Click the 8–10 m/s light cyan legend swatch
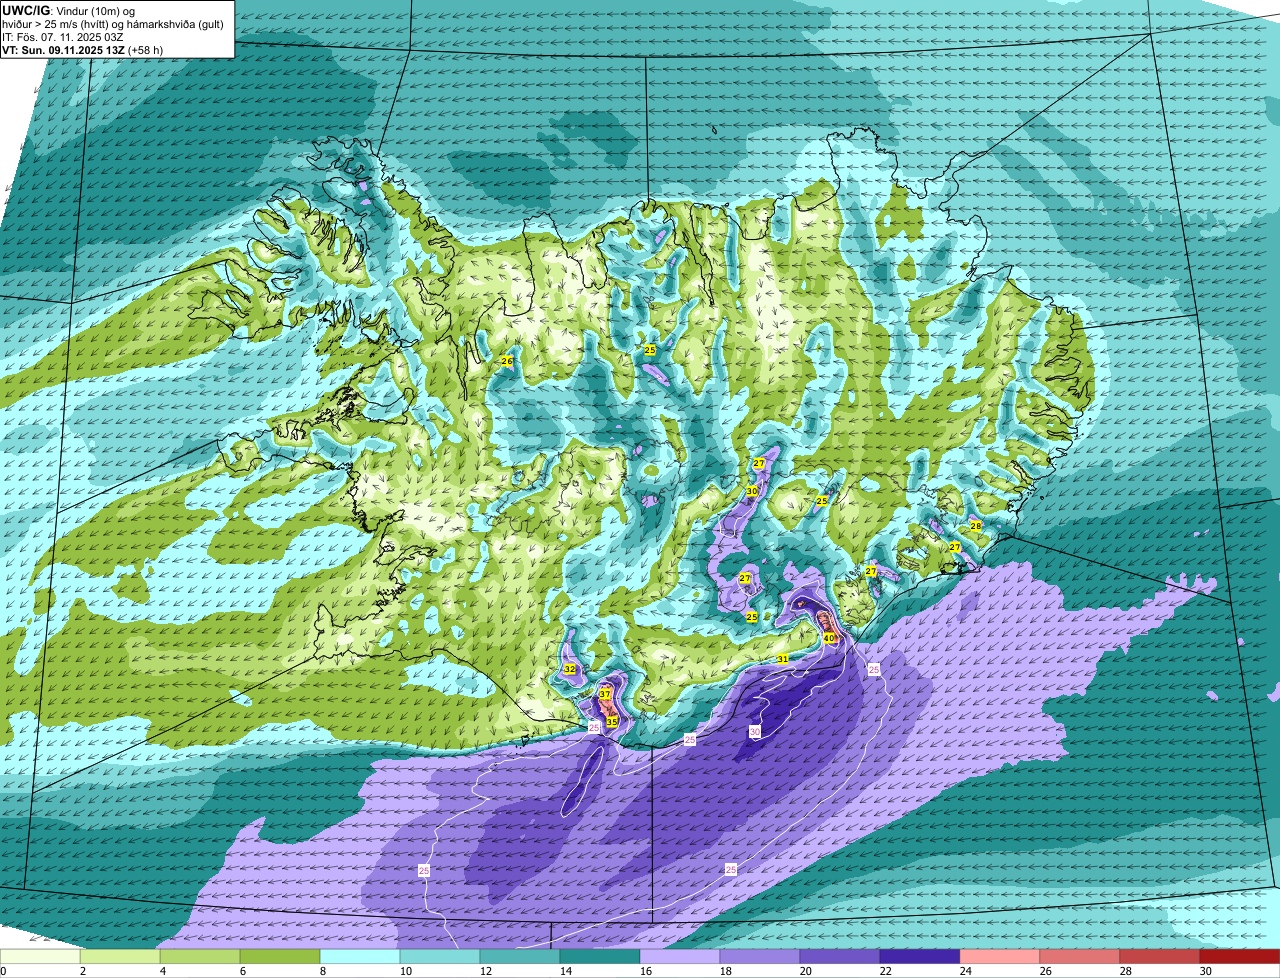Viewport: 1280px width, 978px height. (x=360, y=956)
